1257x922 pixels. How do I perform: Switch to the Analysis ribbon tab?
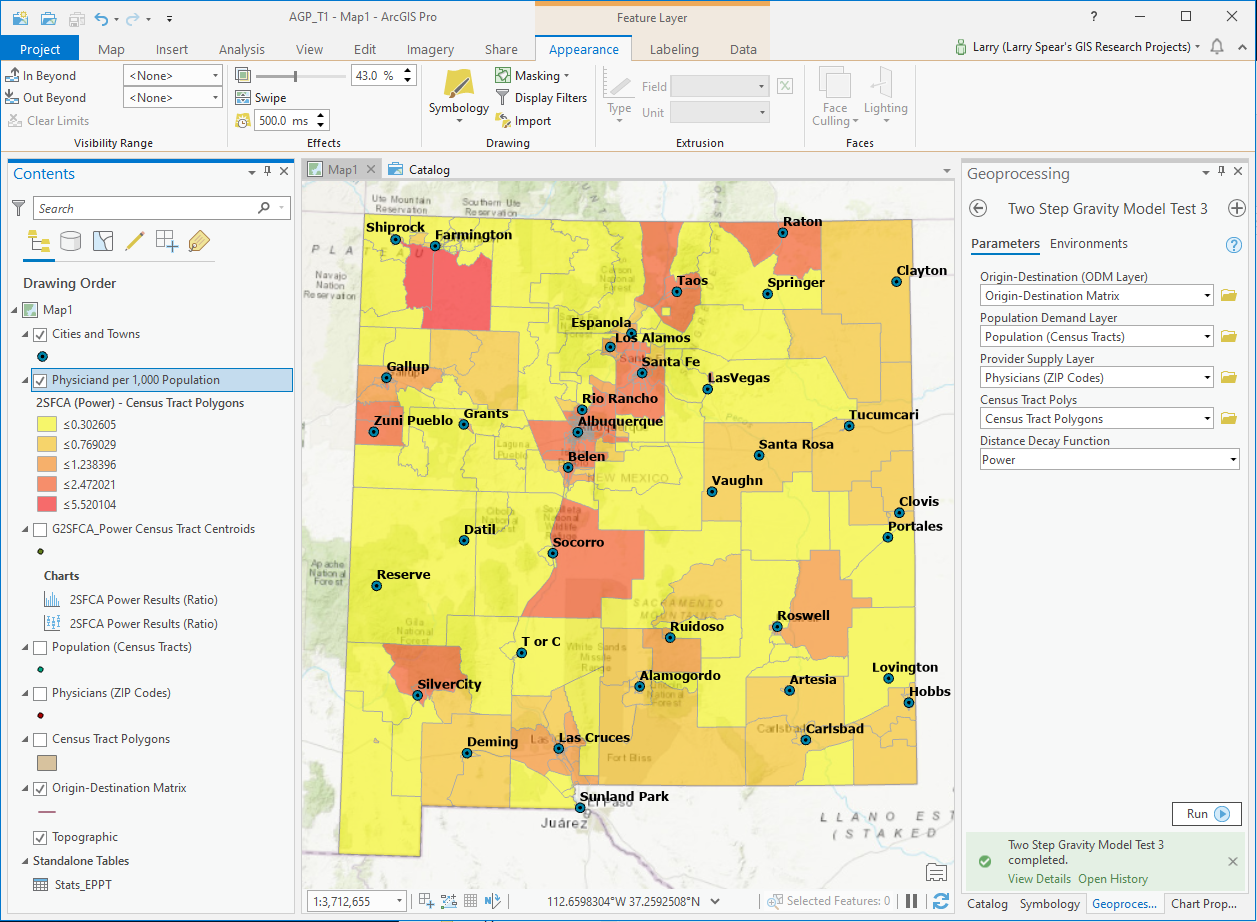coord(242,49)
